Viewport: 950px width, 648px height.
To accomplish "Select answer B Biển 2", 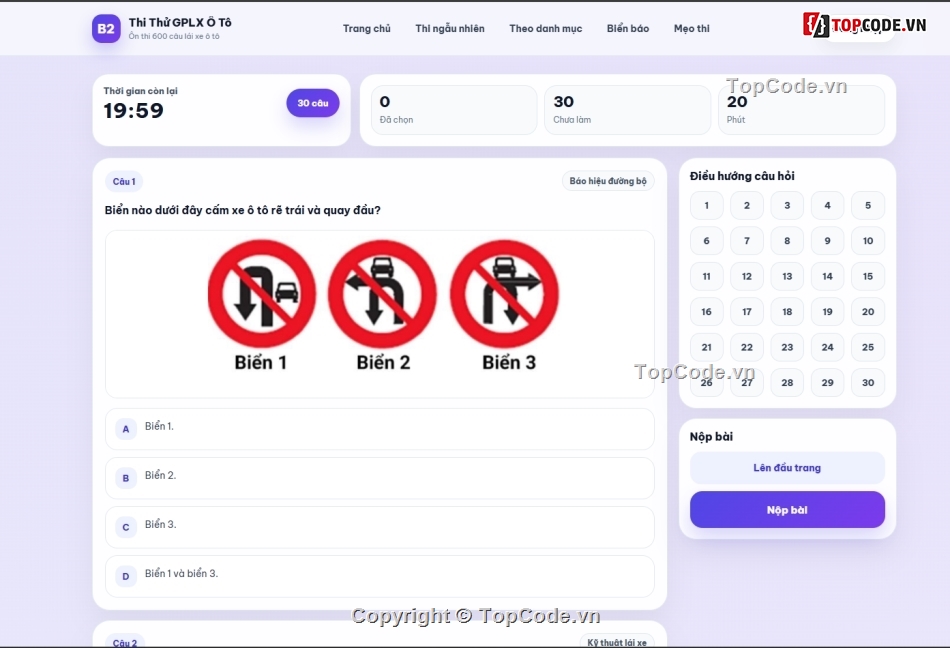I will click(380, 478).
